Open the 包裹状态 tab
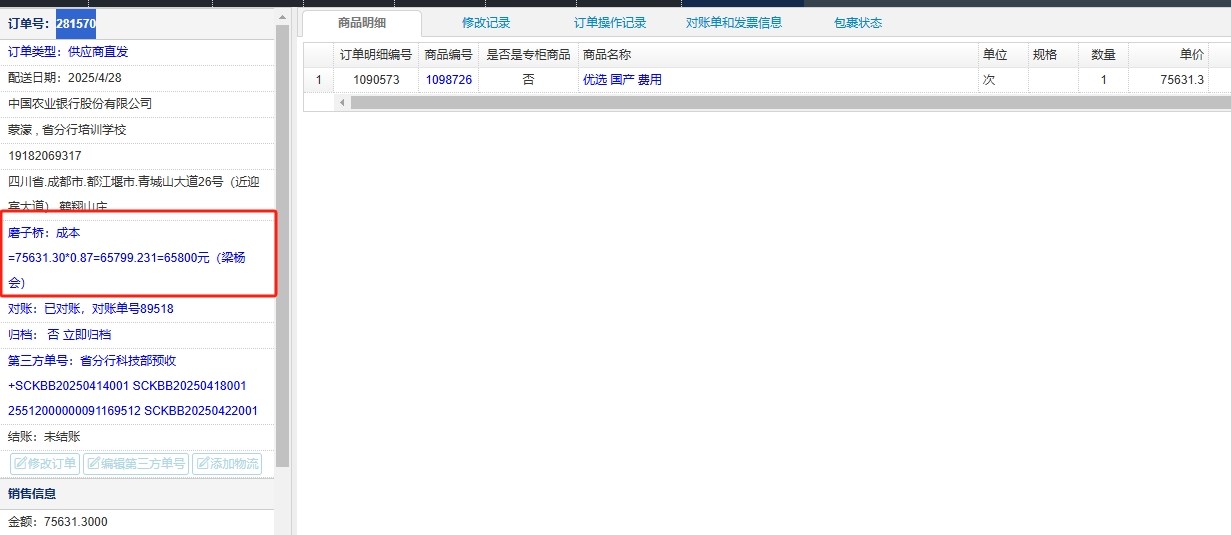This screenshot has width=1231, height=535. pyautogui.click(x=858, y=22)
